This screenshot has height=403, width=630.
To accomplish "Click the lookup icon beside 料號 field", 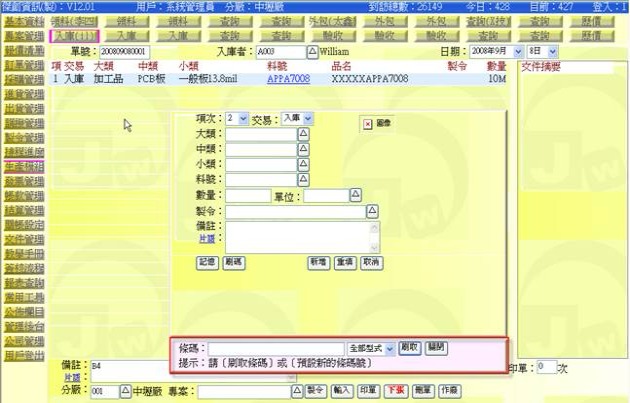I will pyautogui.click(x=304, y=179).
